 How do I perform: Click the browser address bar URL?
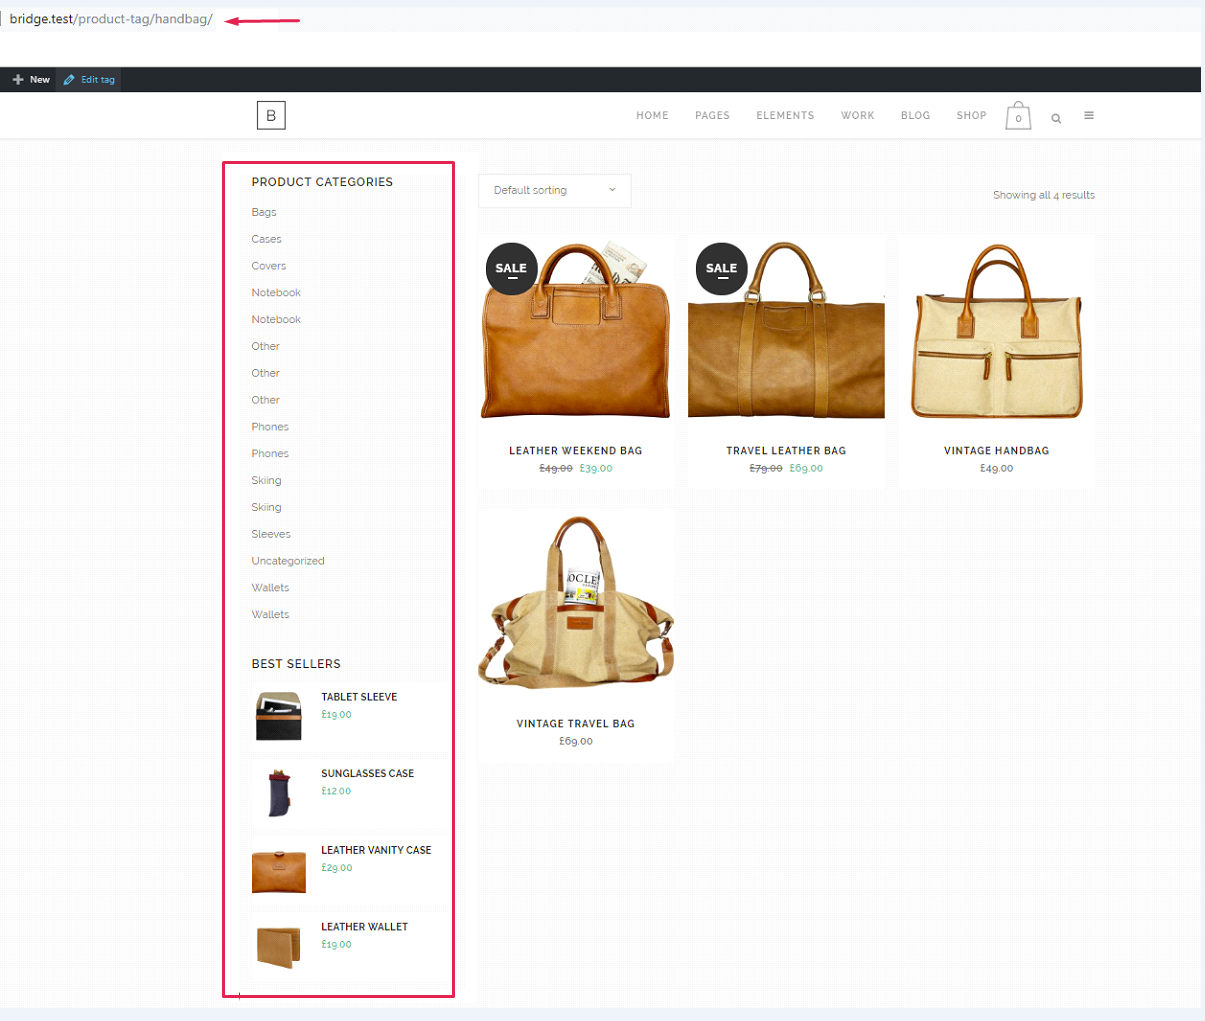111,19
